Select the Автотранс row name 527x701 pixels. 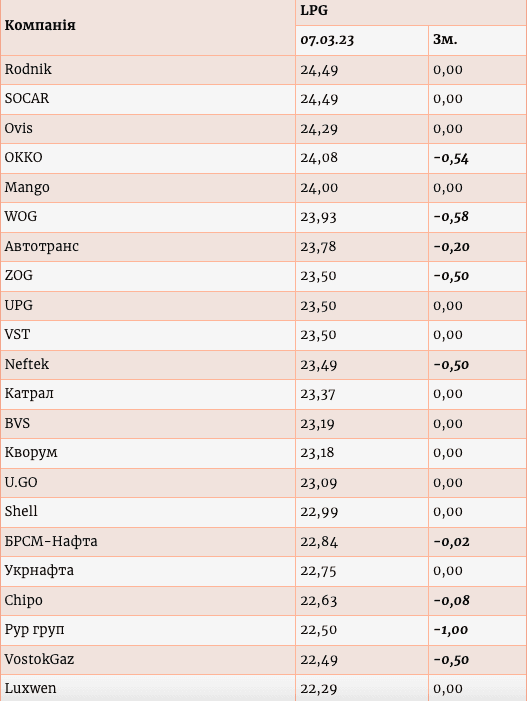point(42,246)
